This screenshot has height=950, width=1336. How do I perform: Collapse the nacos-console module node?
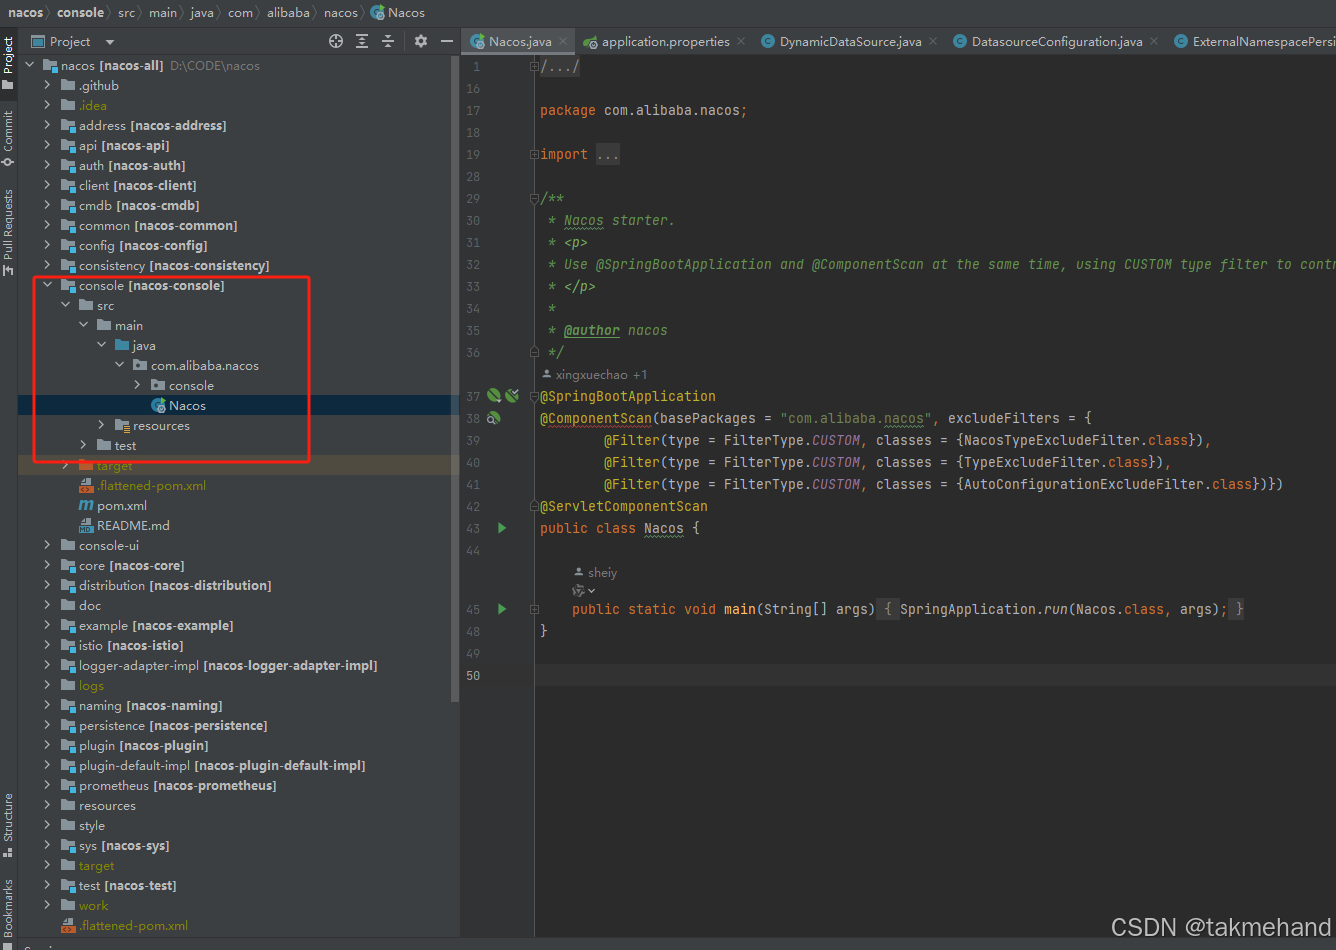coord(47,285)
